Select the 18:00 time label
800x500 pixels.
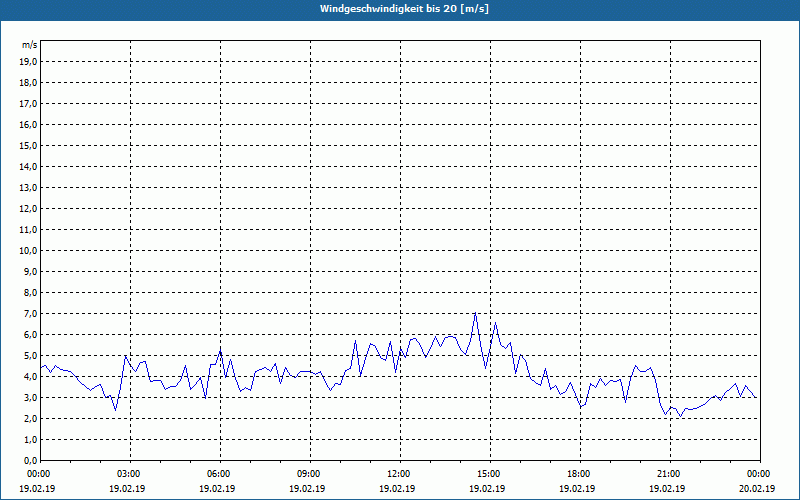pyautogui.click(x=581, y=474)
